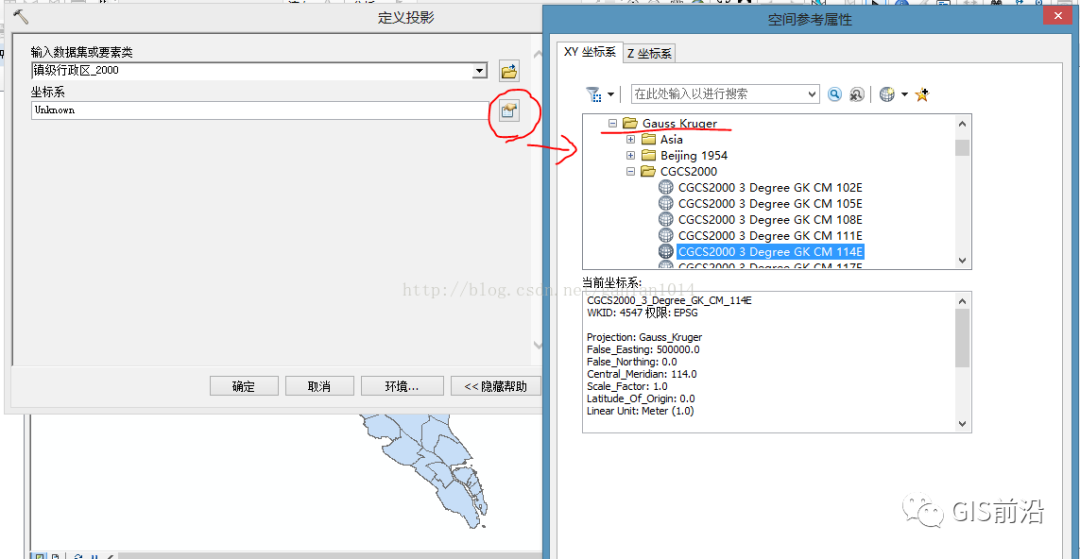Click the globe icon beside CM 102E
The image size is (1080, 559).
click(665, 187)
